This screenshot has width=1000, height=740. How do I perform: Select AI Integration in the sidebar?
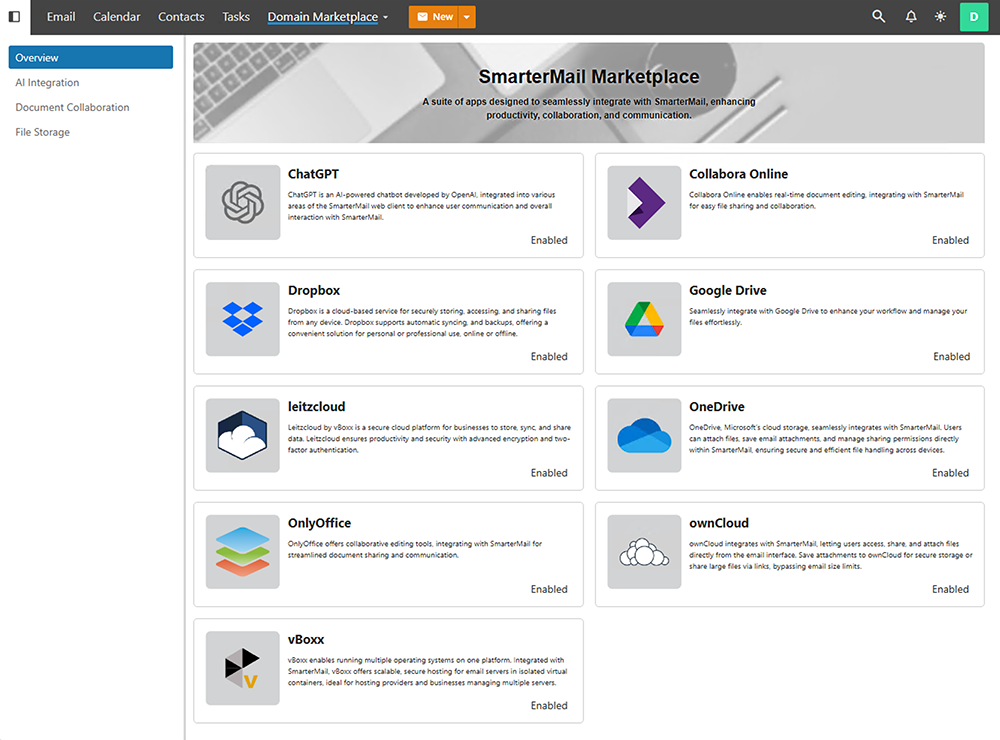47,82
